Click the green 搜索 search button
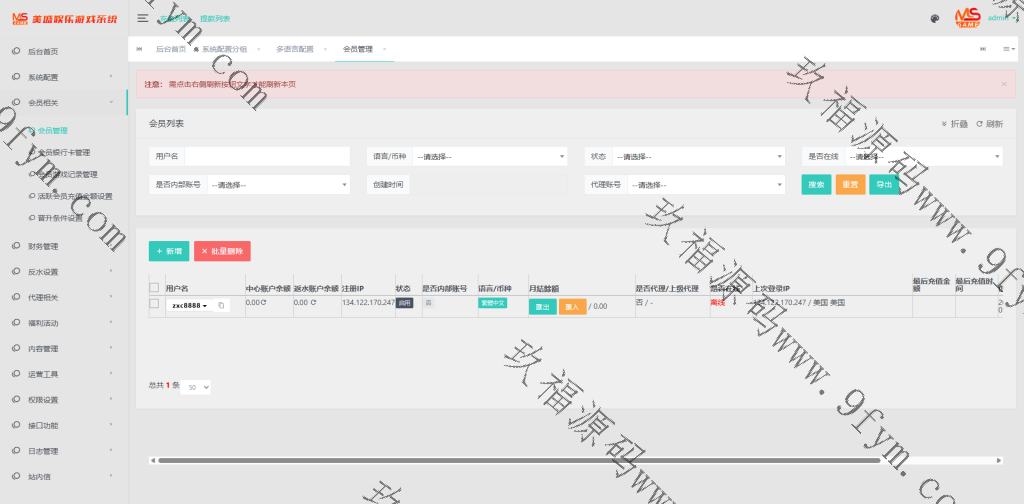 click(x=816, y=185)
